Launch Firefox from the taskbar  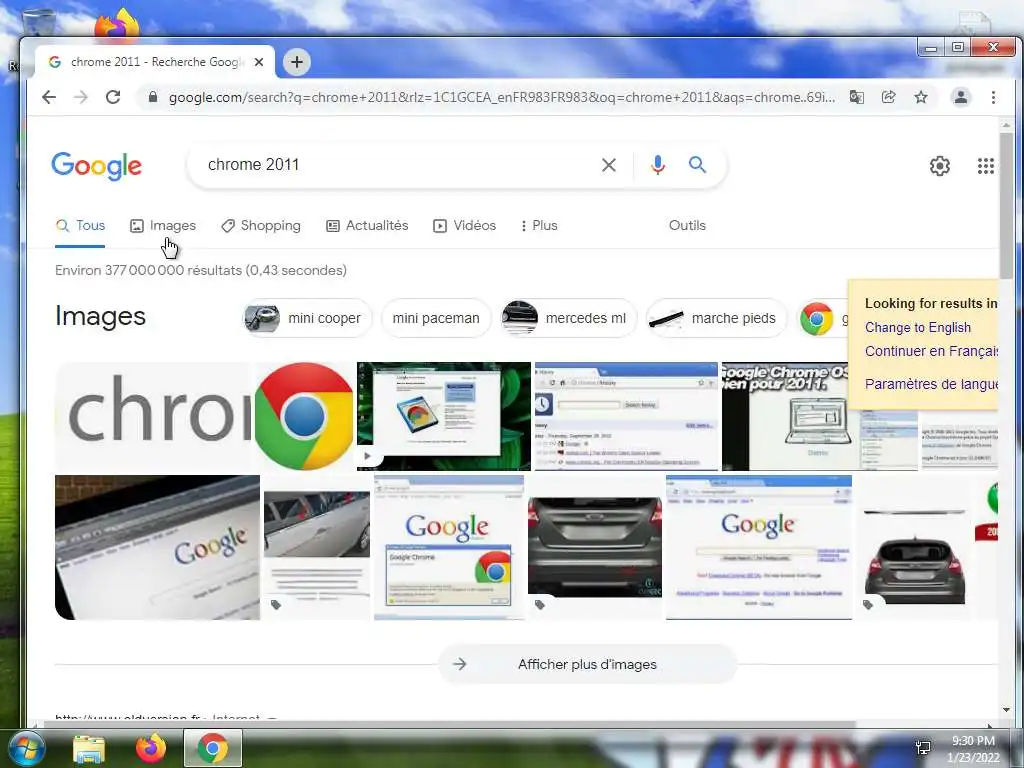151,748
